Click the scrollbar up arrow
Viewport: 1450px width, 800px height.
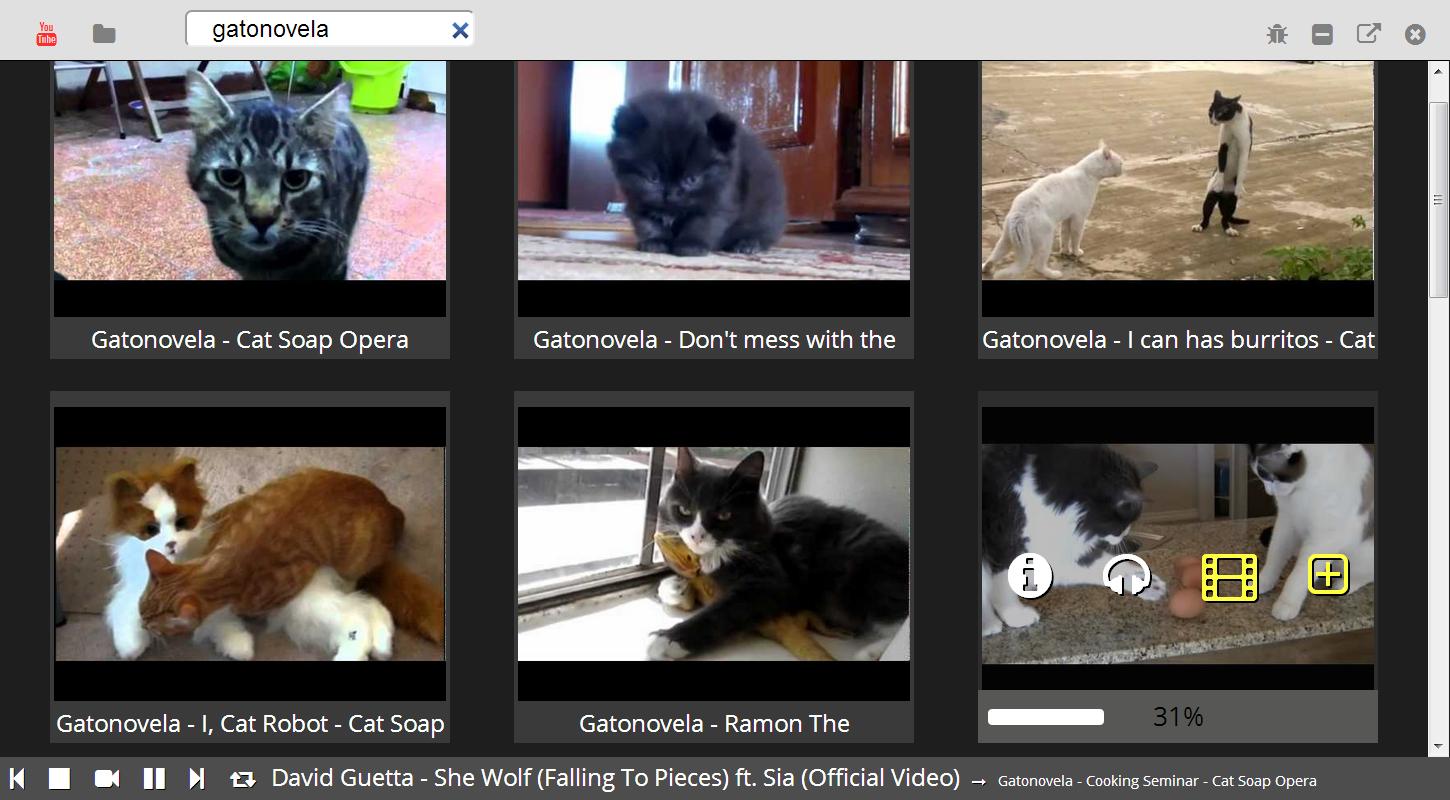pyautogui.click(x=1439, y=73)
